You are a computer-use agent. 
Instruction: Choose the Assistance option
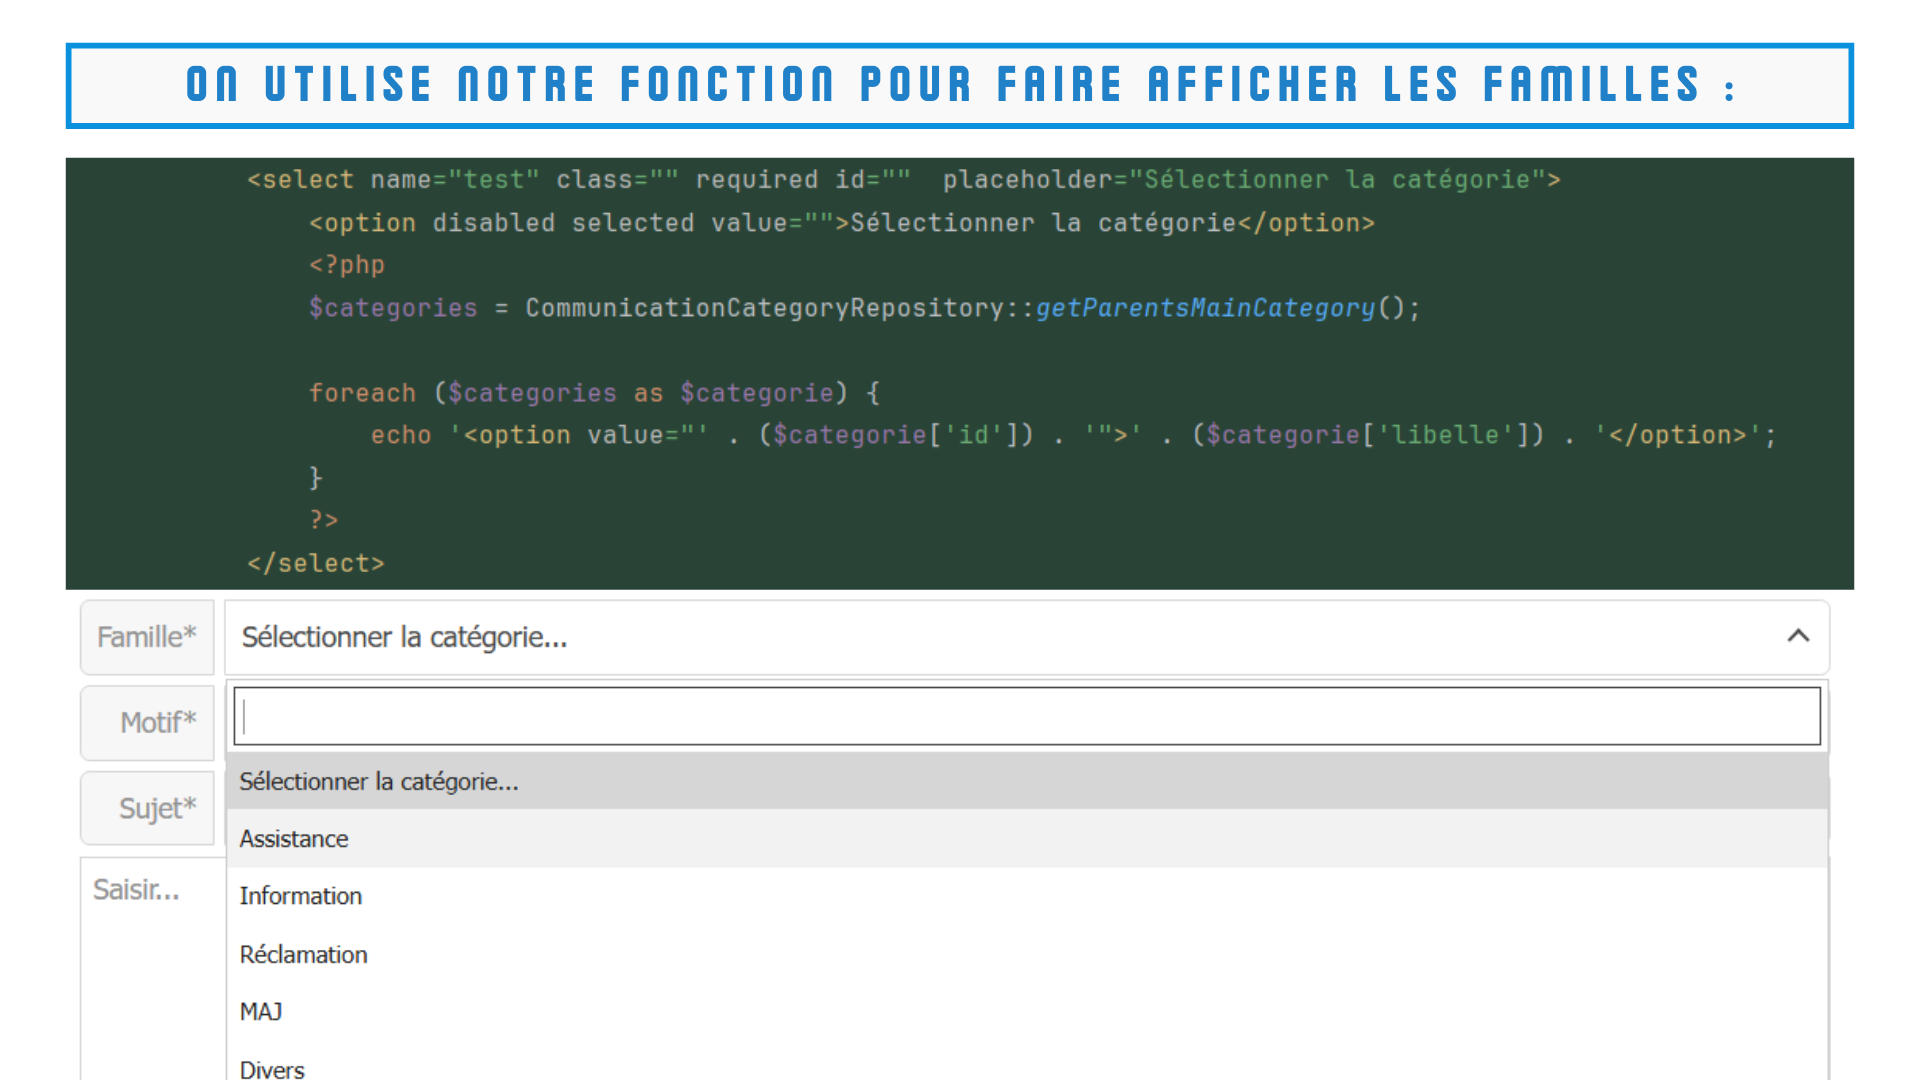click(294, 839)
